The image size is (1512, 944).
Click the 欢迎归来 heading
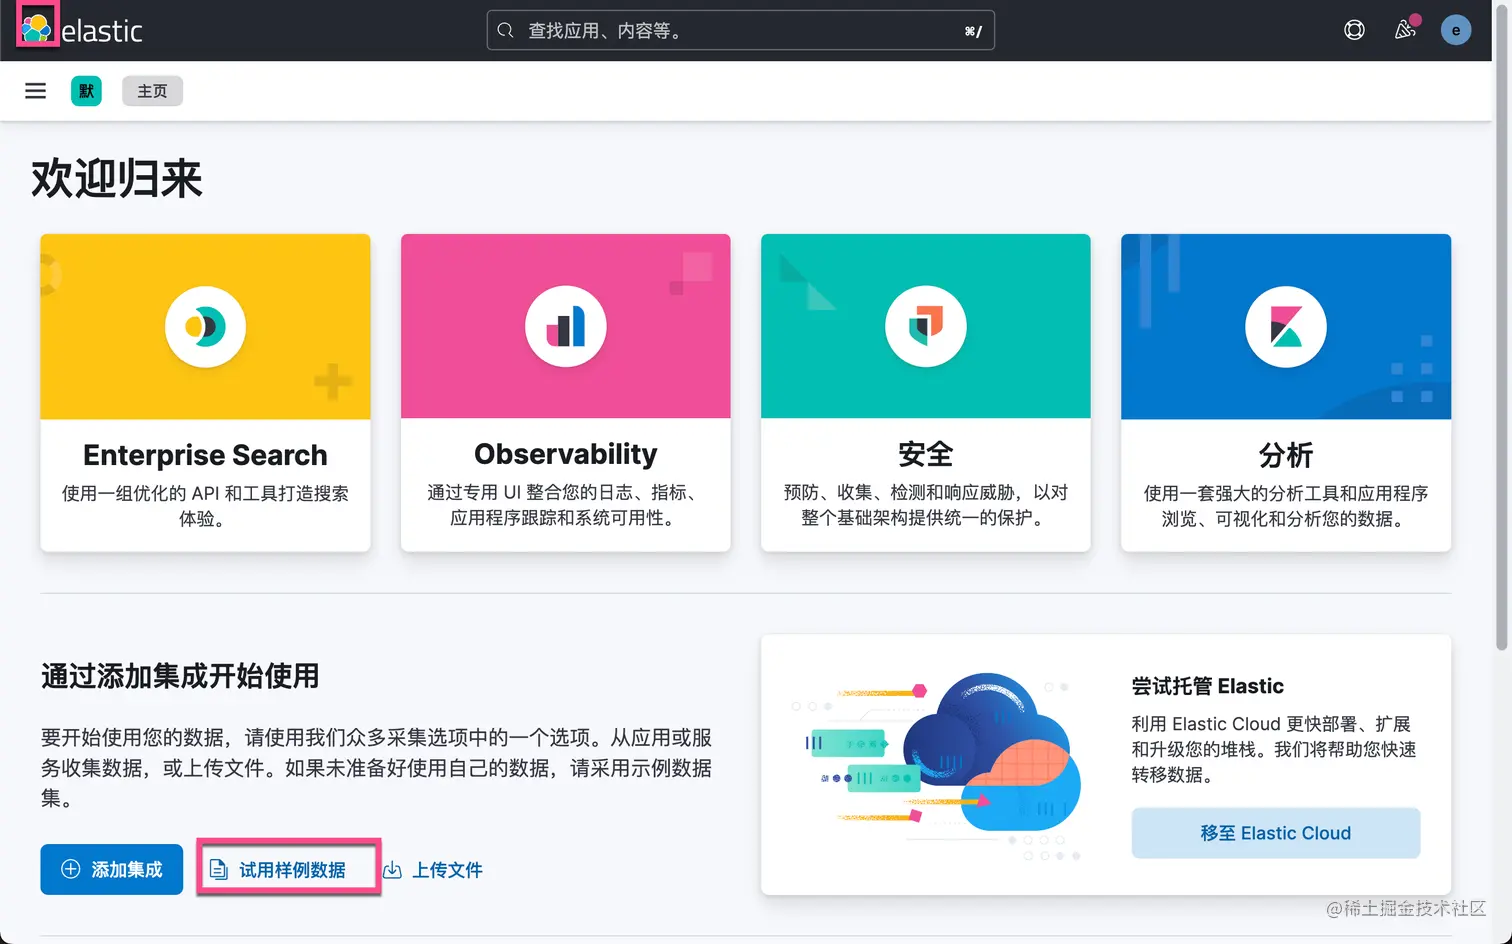[x=116, y=179]
